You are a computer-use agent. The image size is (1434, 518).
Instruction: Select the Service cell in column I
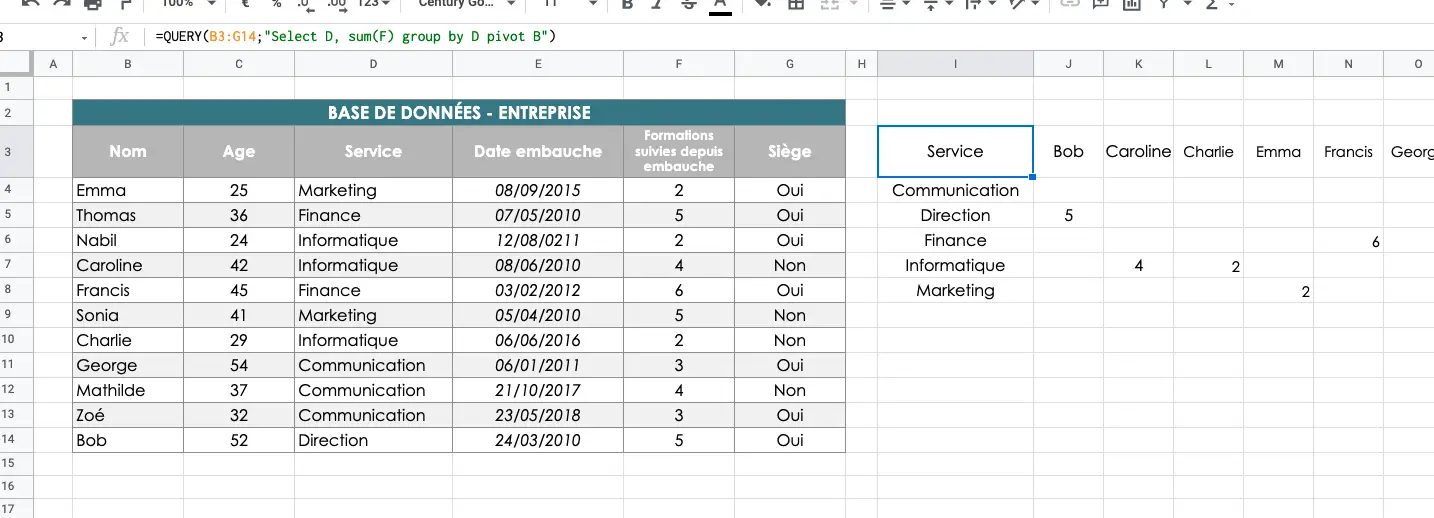[955, 152]
